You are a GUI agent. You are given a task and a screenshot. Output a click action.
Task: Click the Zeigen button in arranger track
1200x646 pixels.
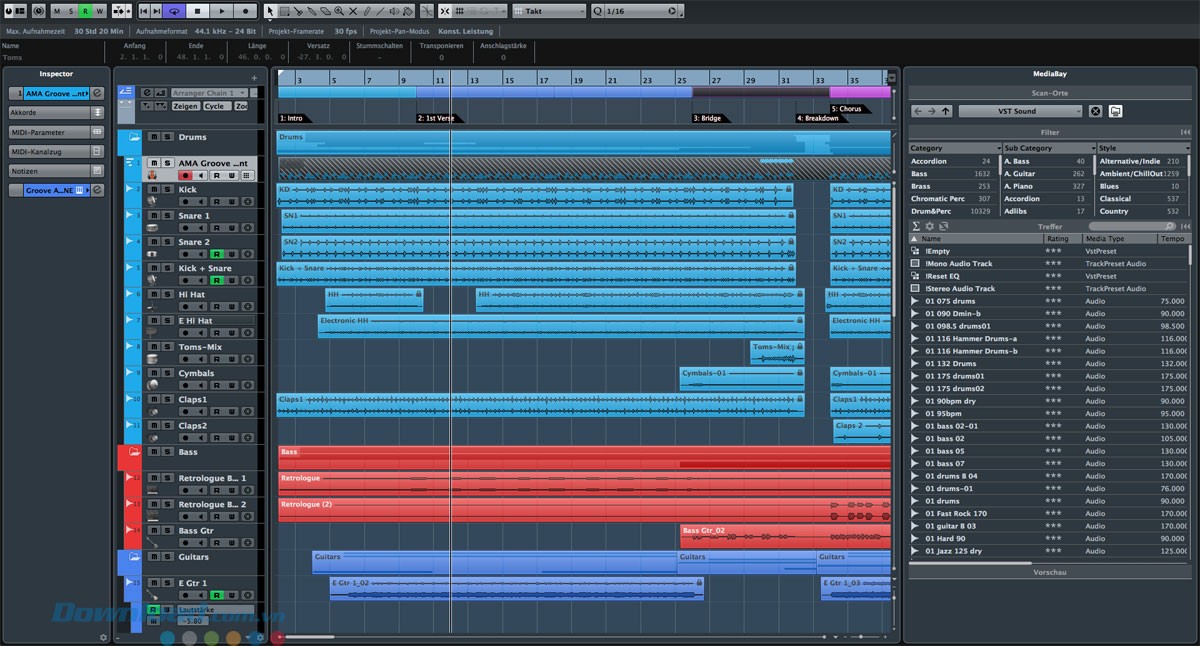185,106
